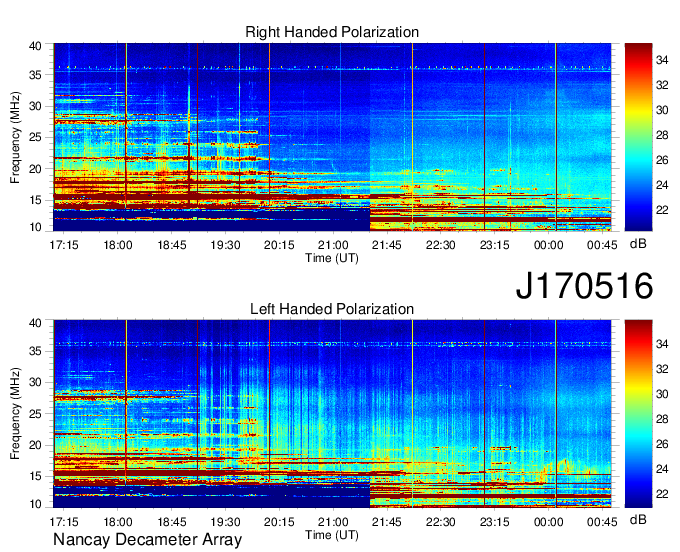Image resolution: width=680 pixels, height=552 pixels.
Task: Click 'Frequency (MHz)' axis label of Left Handed plot
Action: 15,414
